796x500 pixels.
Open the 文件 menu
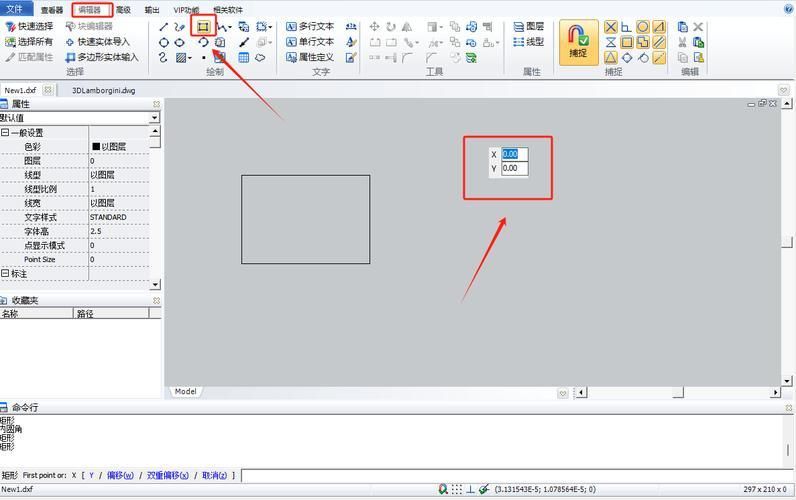pos(15,9)
